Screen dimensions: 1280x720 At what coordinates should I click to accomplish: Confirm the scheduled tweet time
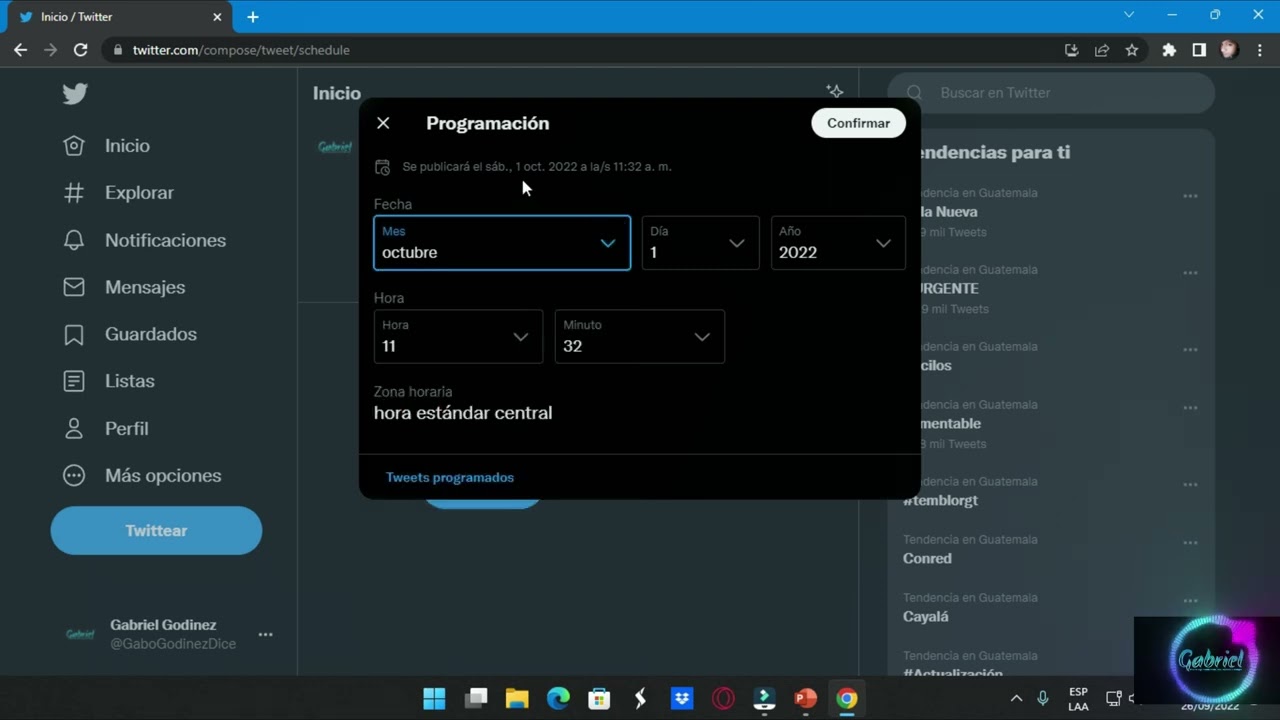point(858,123)
